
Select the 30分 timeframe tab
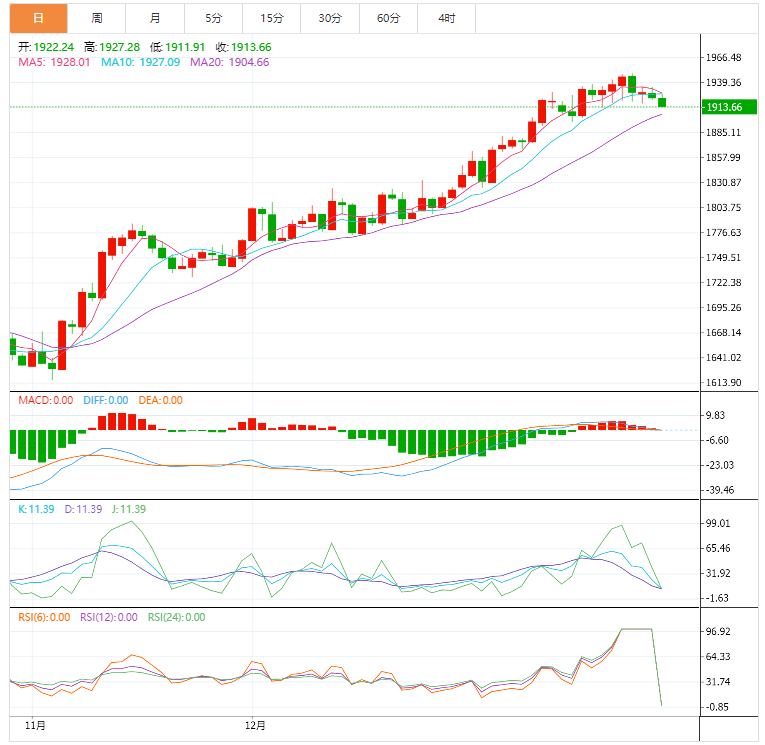point(329,18)
